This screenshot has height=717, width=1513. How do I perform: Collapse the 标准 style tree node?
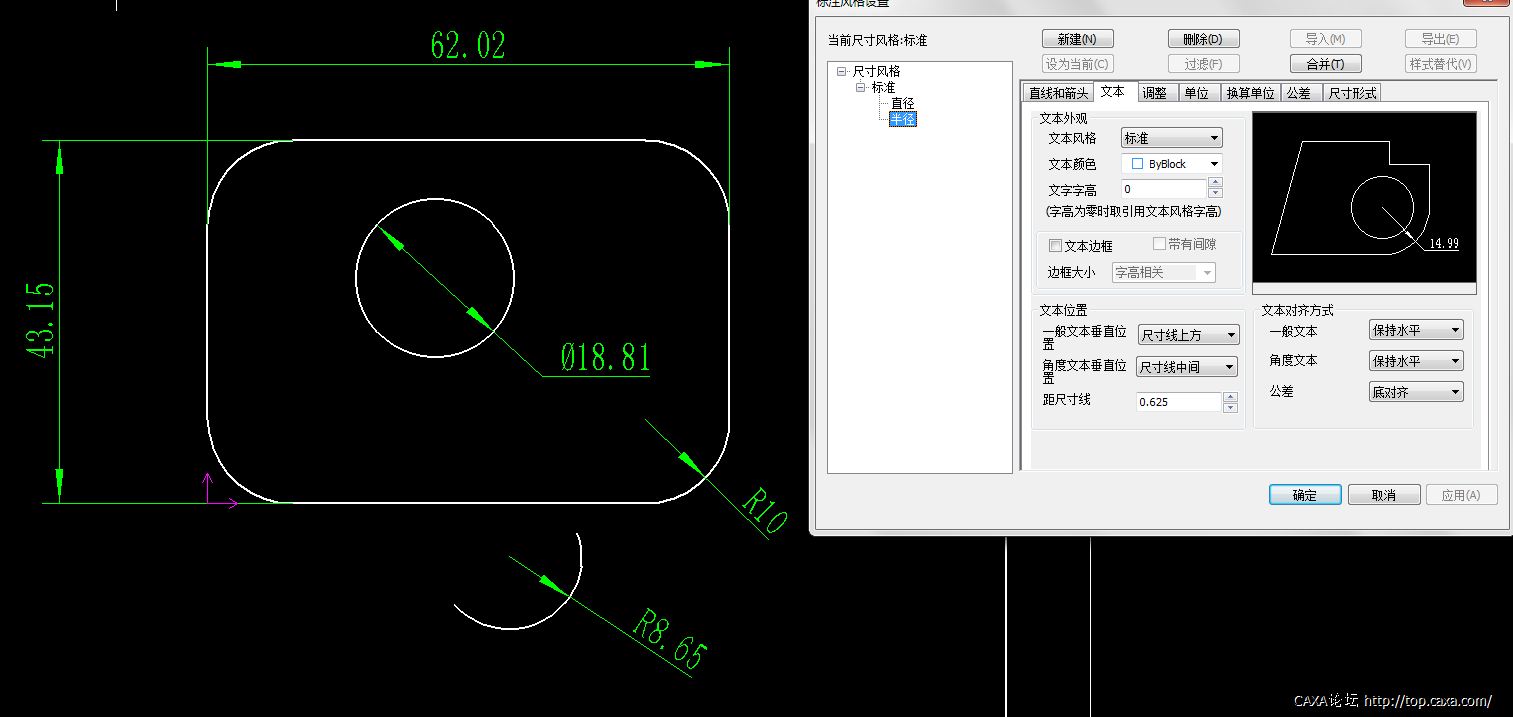click(x=860, y=88)
